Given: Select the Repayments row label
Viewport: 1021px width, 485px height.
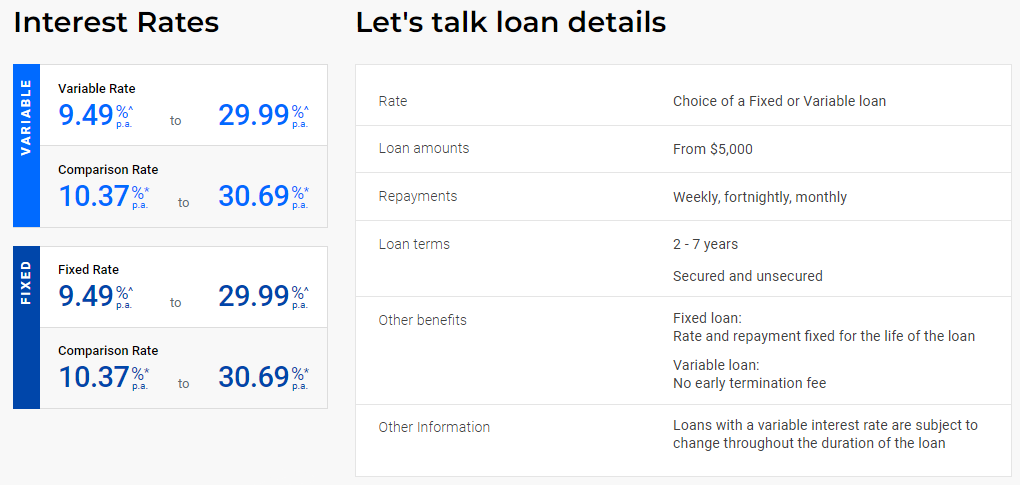Looking at the screenshot, I should [418, 196].
